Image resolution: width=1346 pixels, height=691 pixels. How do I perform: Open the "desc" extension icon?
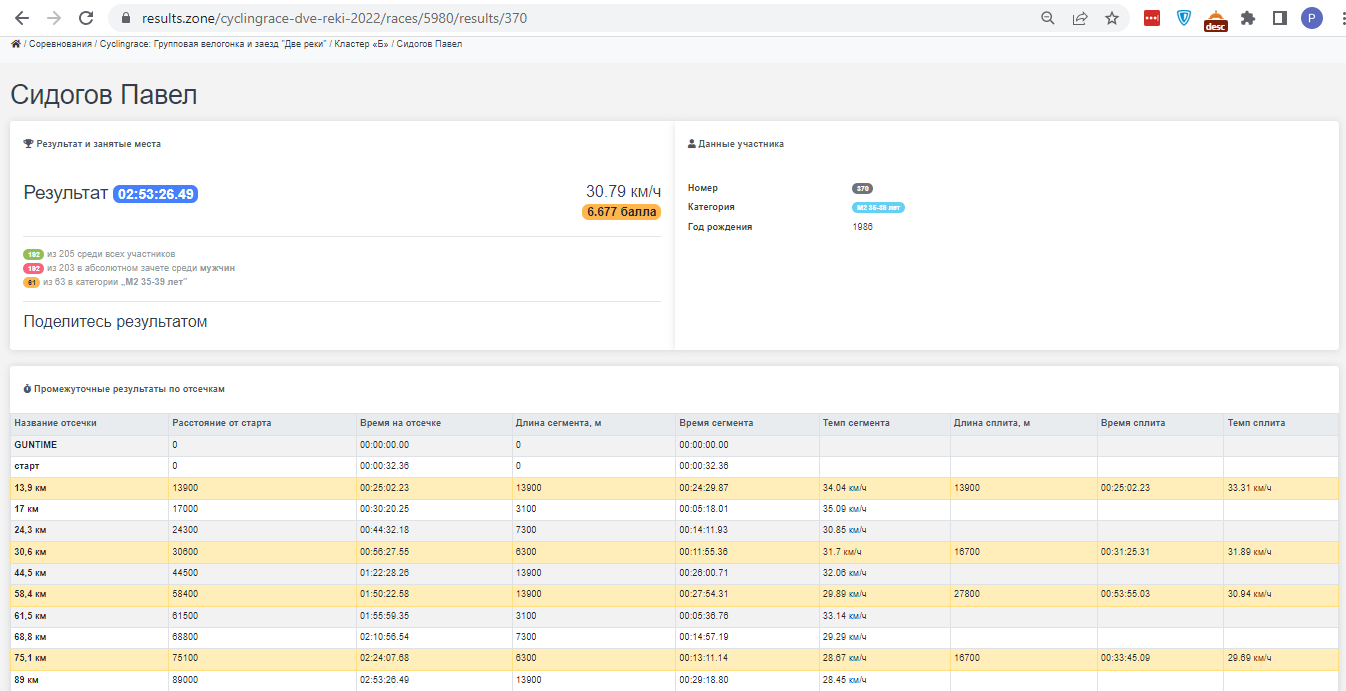click(x=1215, y=20)
